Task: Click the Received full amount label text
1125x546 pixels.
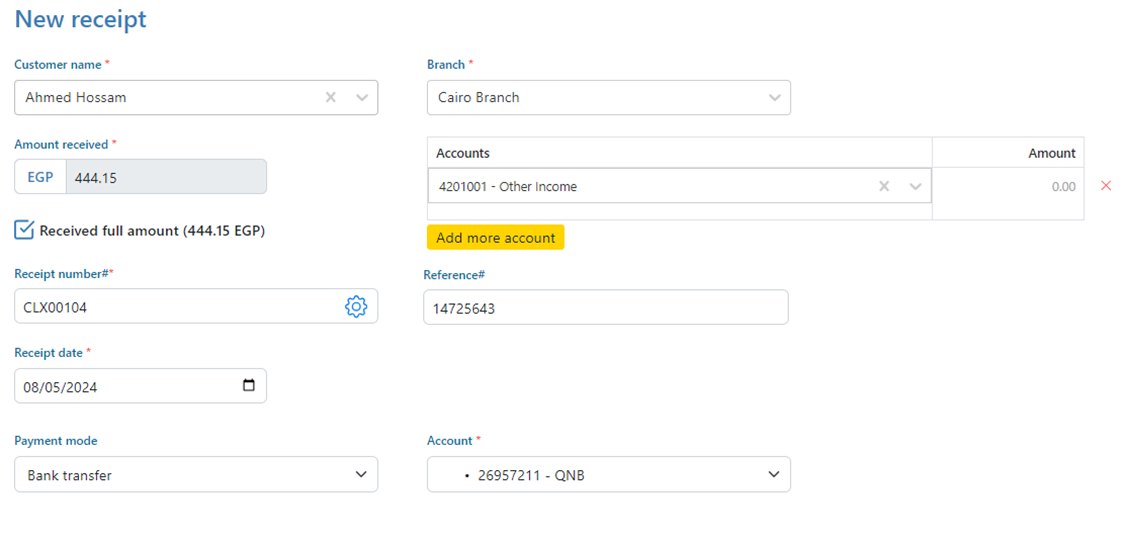Action: [152, 231]
